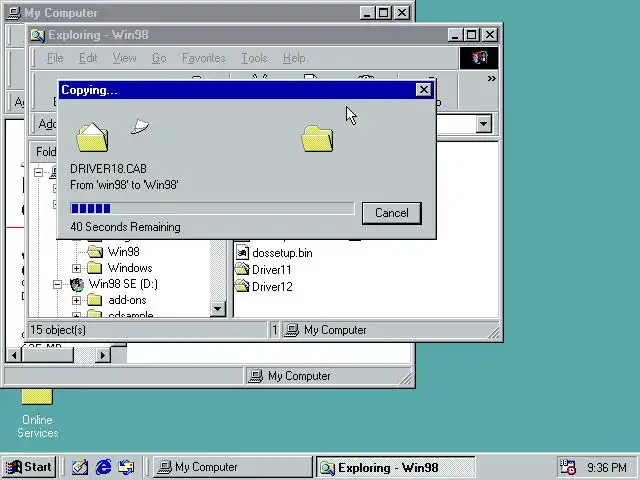Maximize the Exploring - Win98 window
640x480 pixels.
tap(471, 35)
